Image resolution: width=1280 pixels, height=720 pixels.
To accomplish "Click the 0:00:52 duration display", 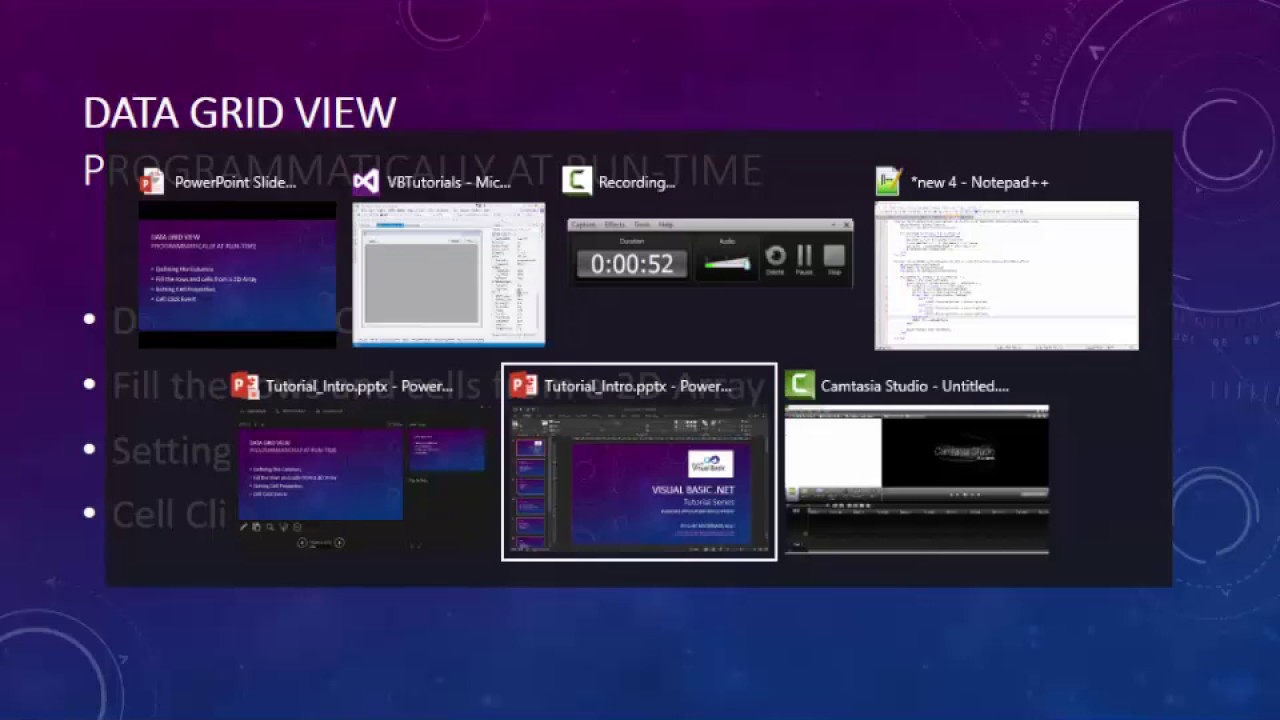I will tap(632, 264).
